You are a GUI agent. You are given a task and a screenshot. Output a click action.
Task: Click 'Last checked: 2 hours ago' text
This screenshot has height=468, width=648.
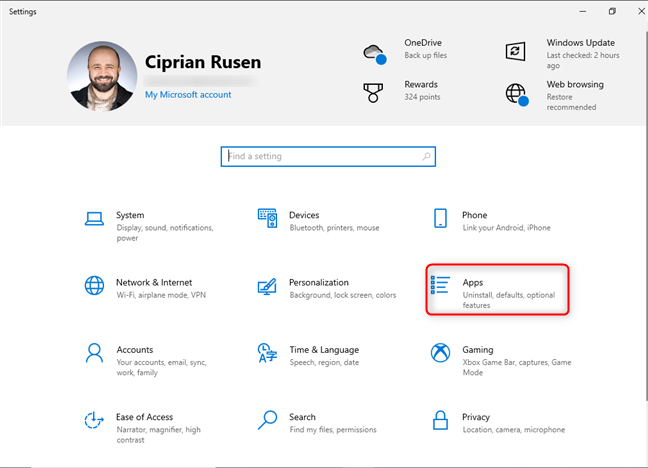(583, 60)
